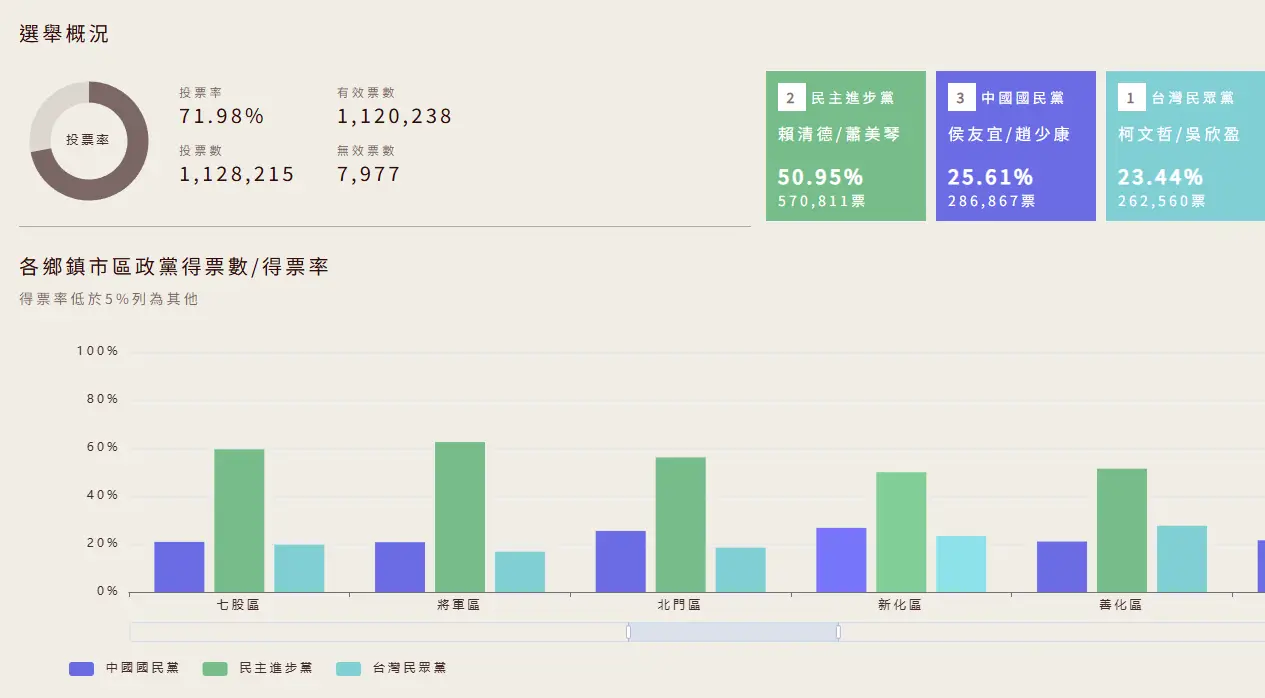1265x698 pixels.
Task: Click the teal 台灣民眾黨 bar for 北門區
Action: [x=740, y=570]
